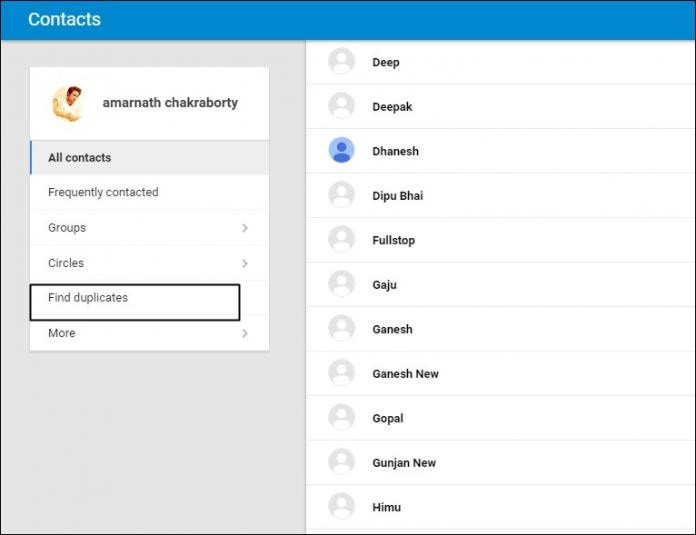
Task: Open Frequently contacted list
Action: 103,192
